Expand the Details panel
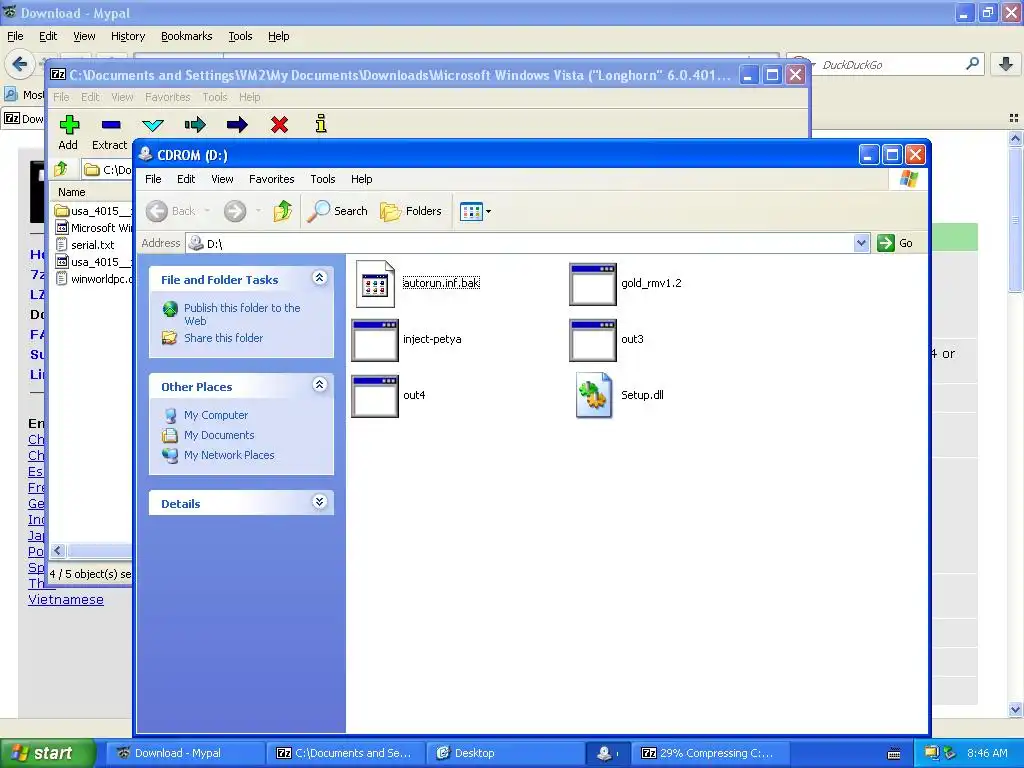 coord(319,502)
